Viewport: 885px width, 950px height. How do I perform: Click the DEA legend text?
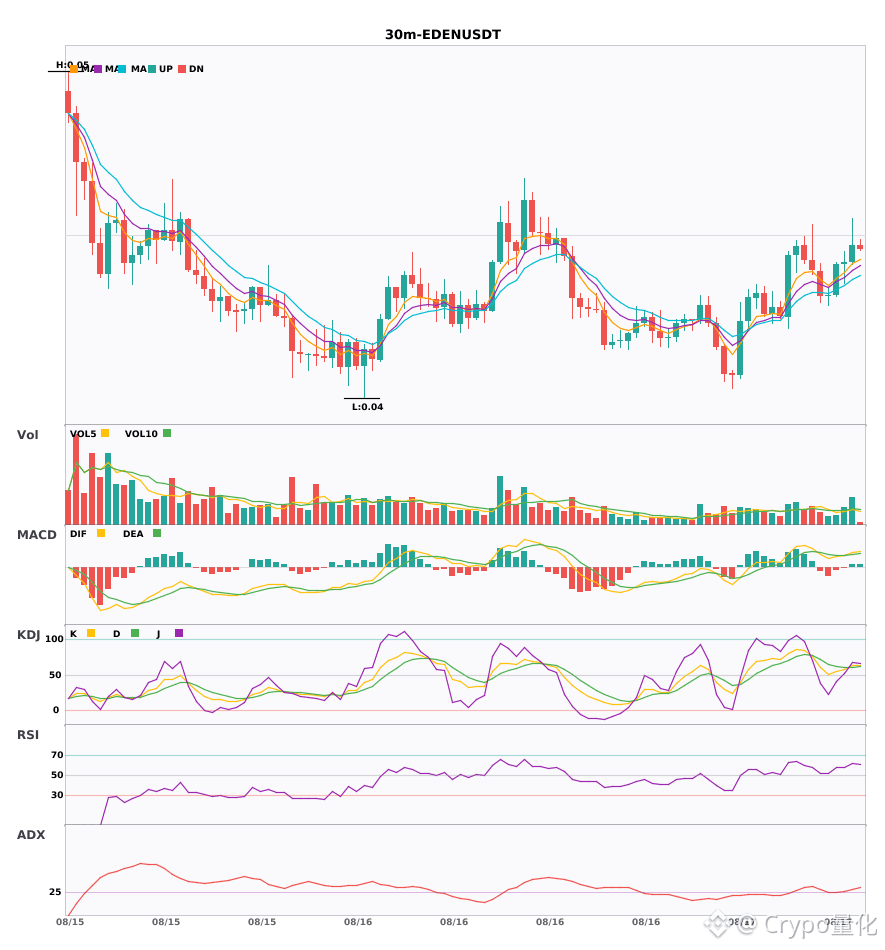[x=133, y=534]
